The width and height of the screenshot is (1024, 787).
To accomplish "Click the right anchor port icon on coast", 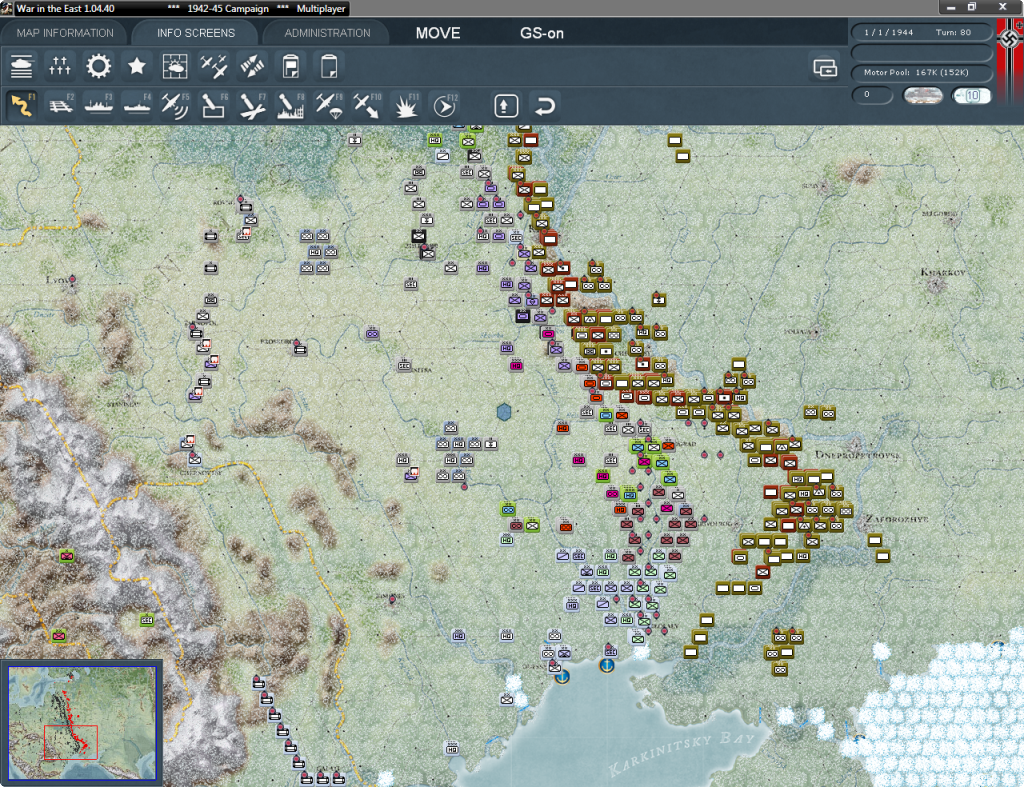I will (607, 666).
